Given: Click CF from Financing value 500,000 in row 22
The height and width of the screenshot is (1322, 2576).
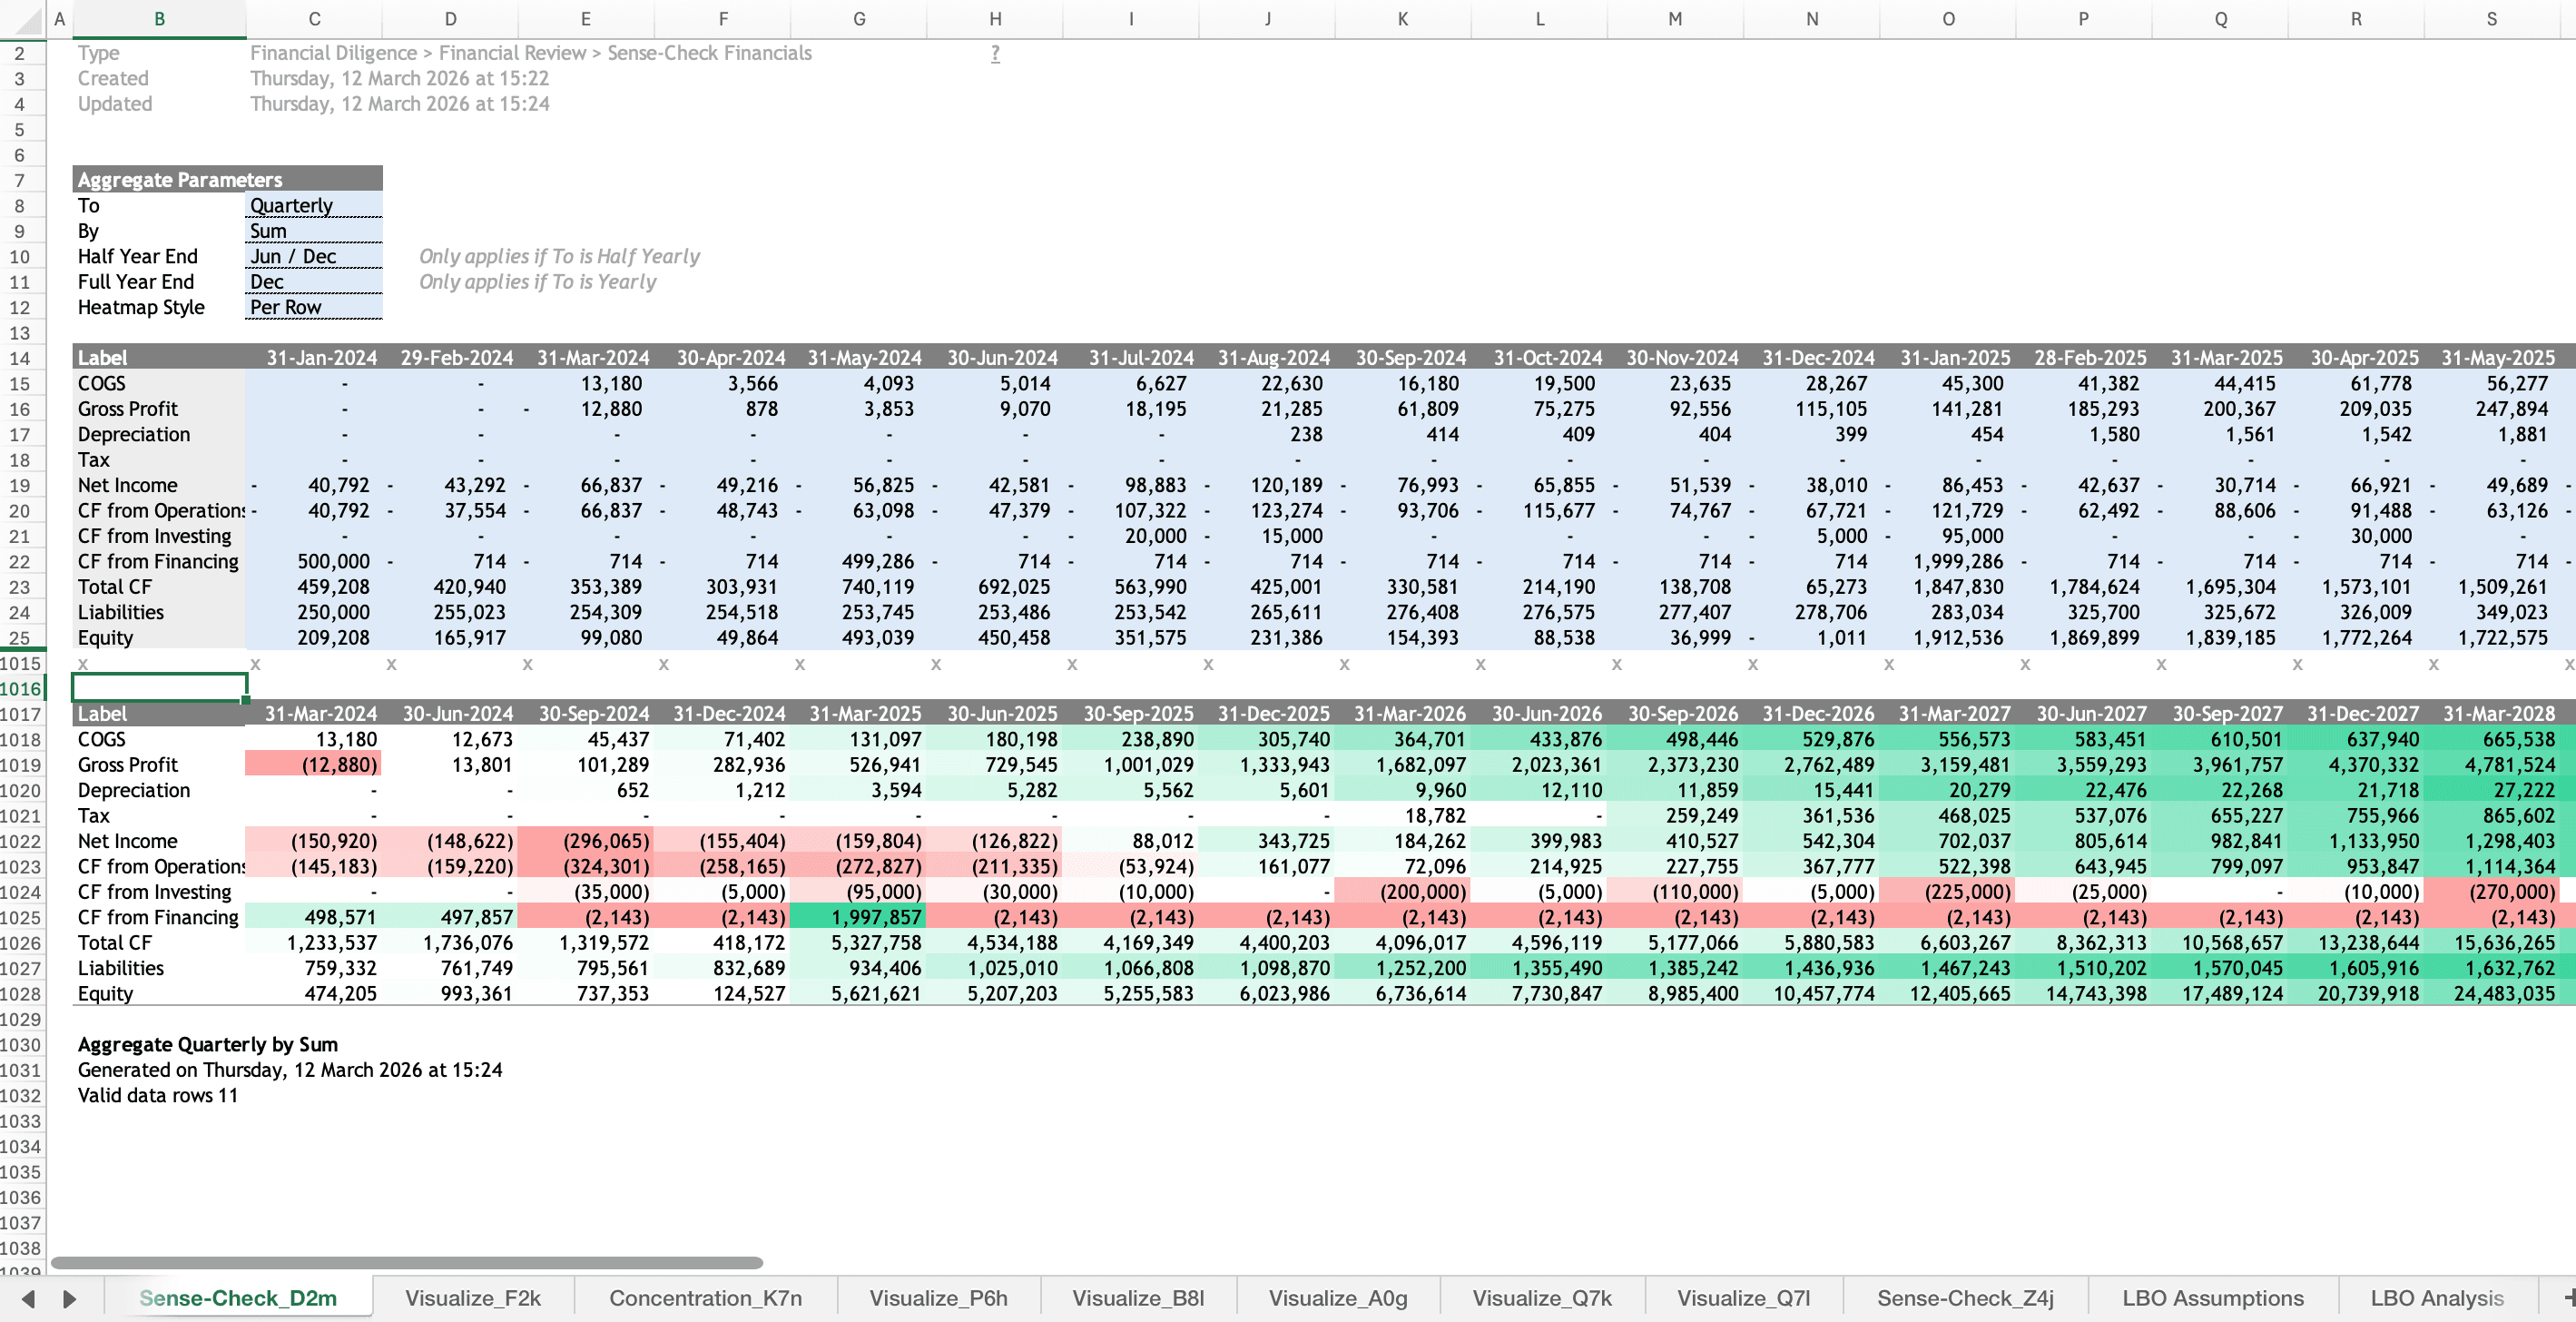Looking at the screenshot, I should 314,562.
